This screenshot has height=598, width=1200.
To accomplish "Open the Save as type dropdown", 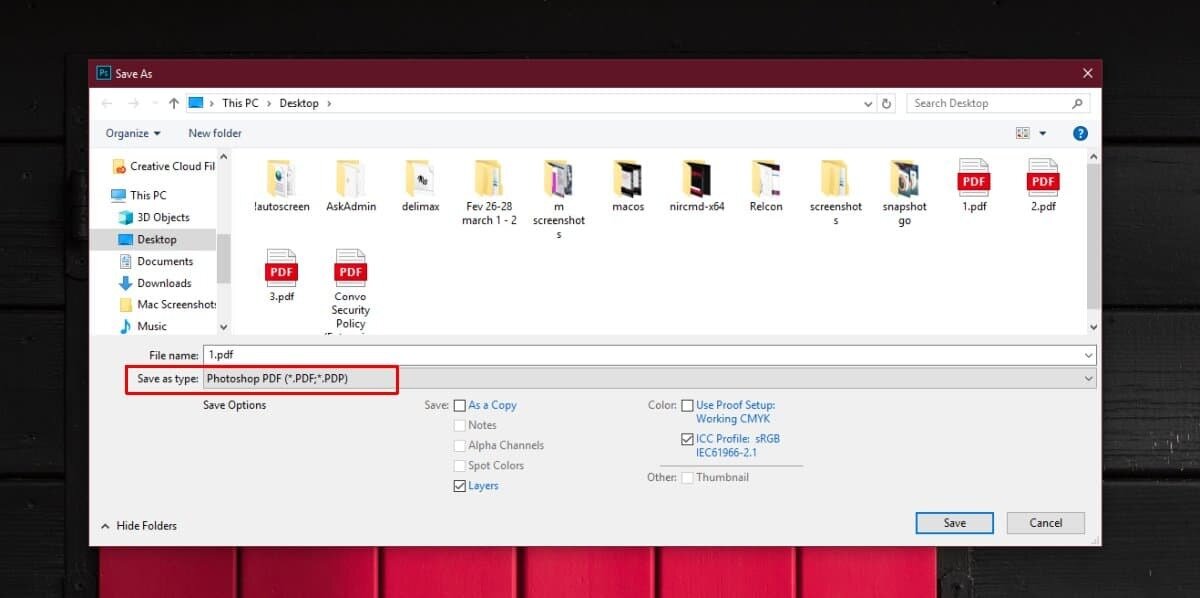I will 648,379.
